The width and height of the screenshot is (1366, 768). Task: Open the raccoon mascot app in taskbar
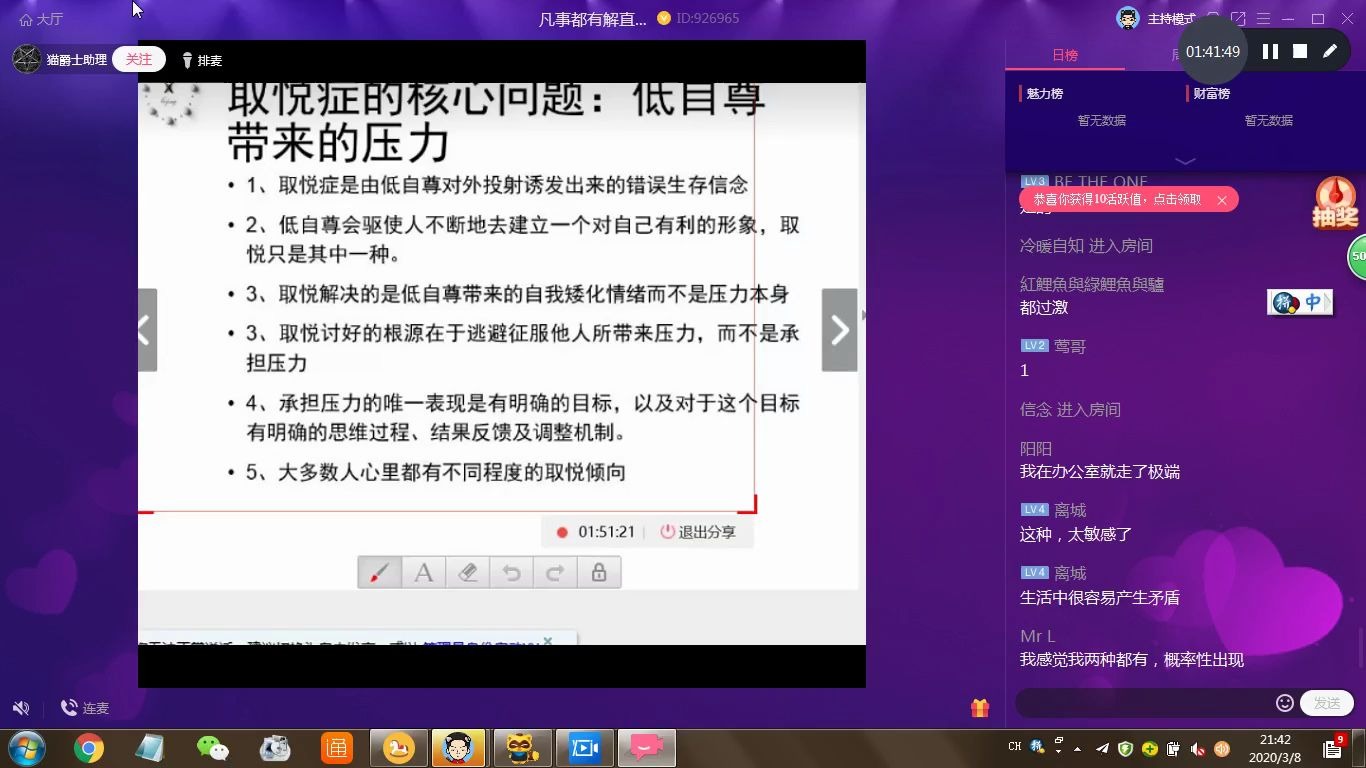522,748
